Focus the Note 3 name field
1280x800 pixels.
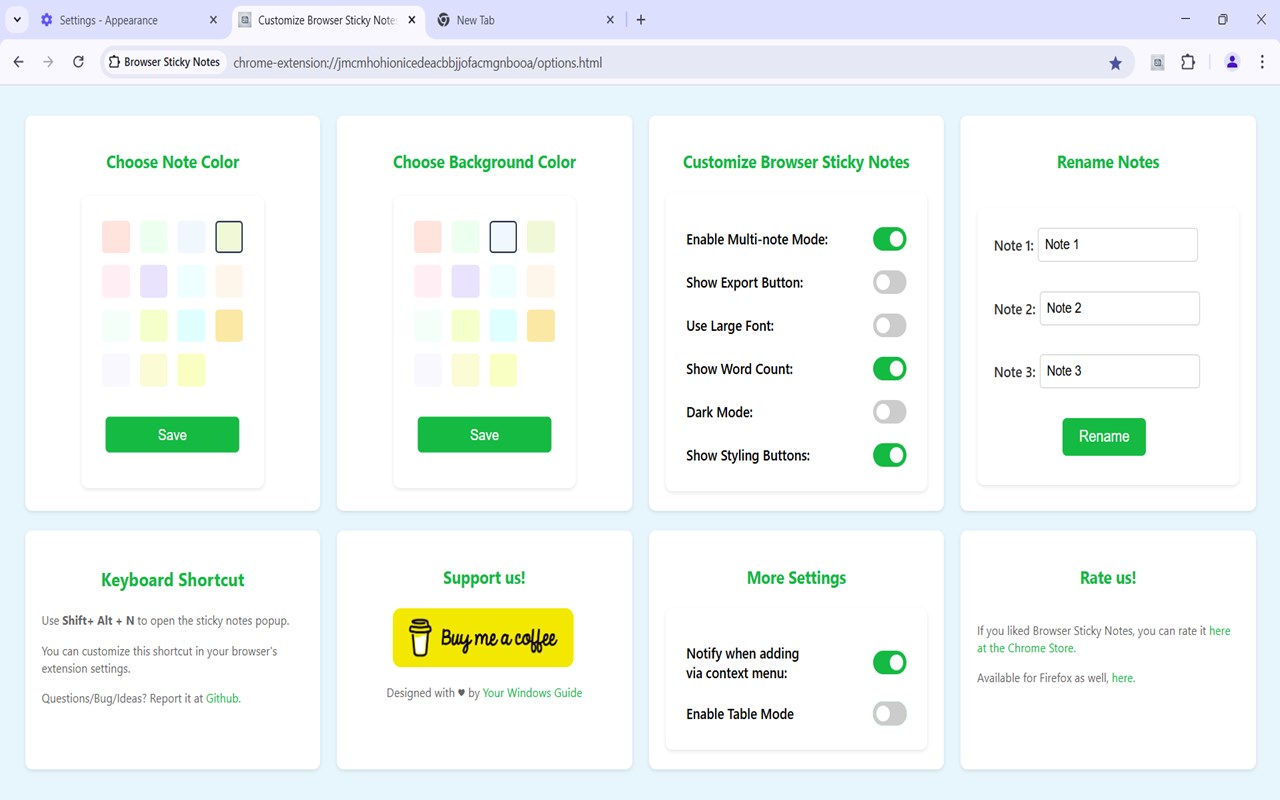click(x=1120, y=371)
